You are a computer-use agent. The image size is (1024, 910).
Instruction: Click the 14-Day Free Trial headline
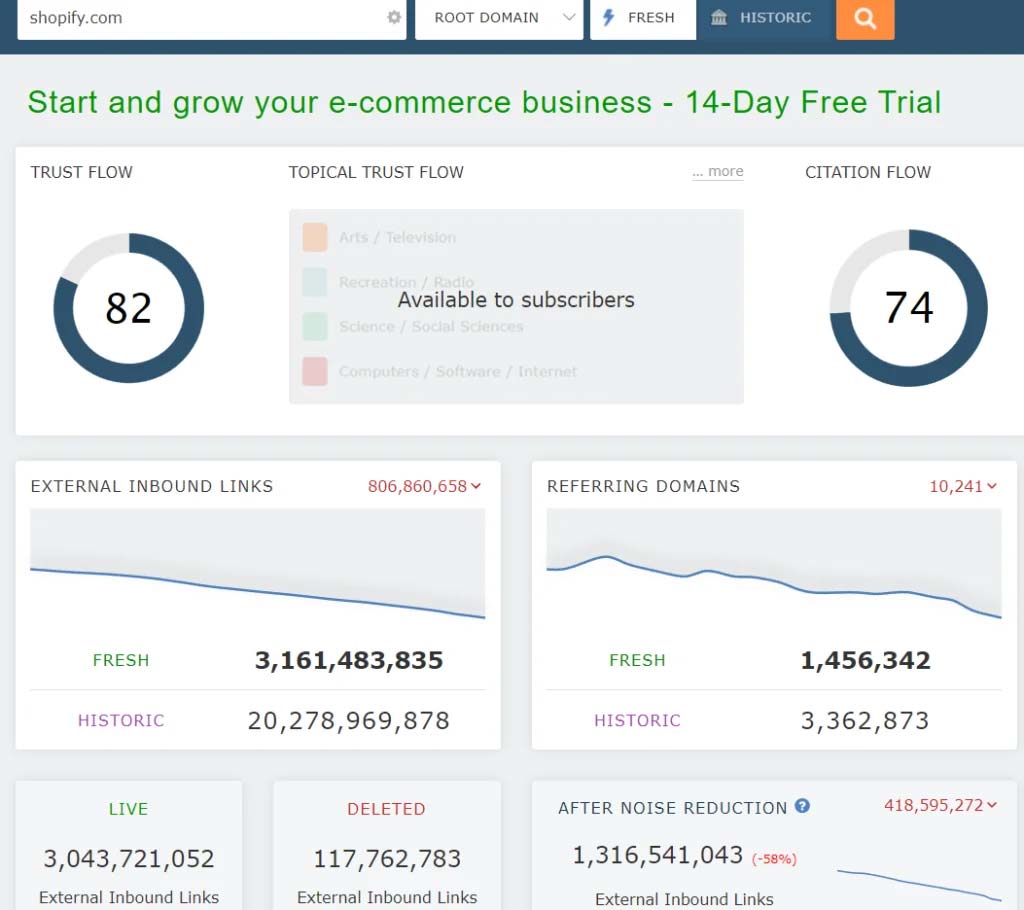pos(484,102)
